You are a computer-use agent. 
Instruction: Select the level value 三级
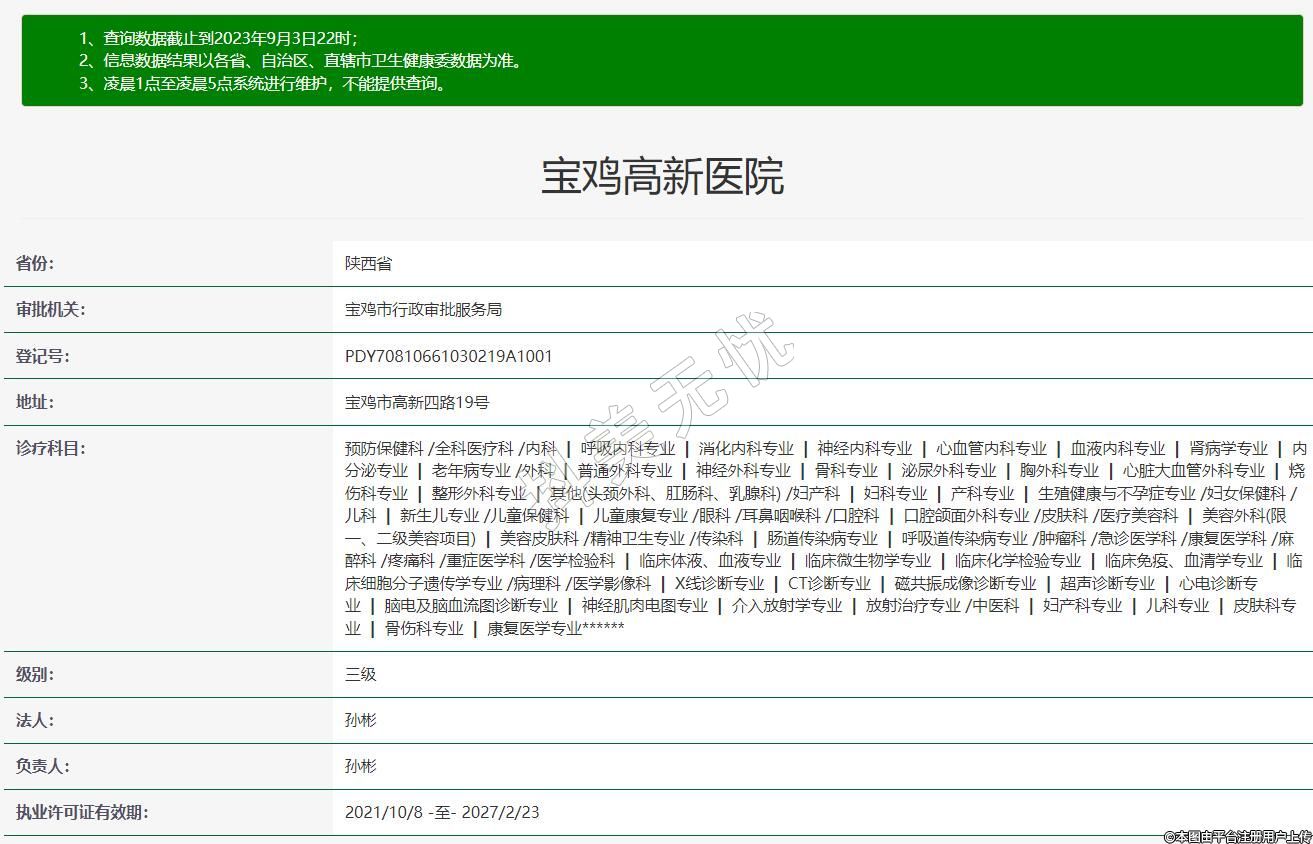click(x=360, y=674)
